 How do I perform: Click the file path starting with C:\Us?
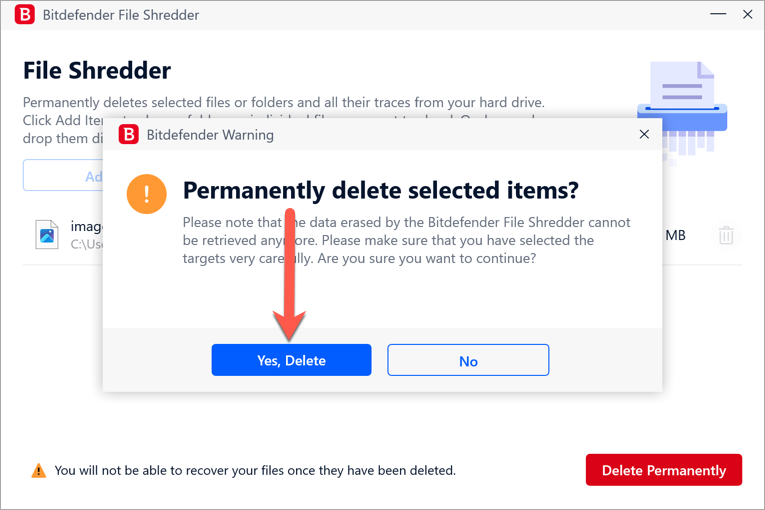pos(86,244)
